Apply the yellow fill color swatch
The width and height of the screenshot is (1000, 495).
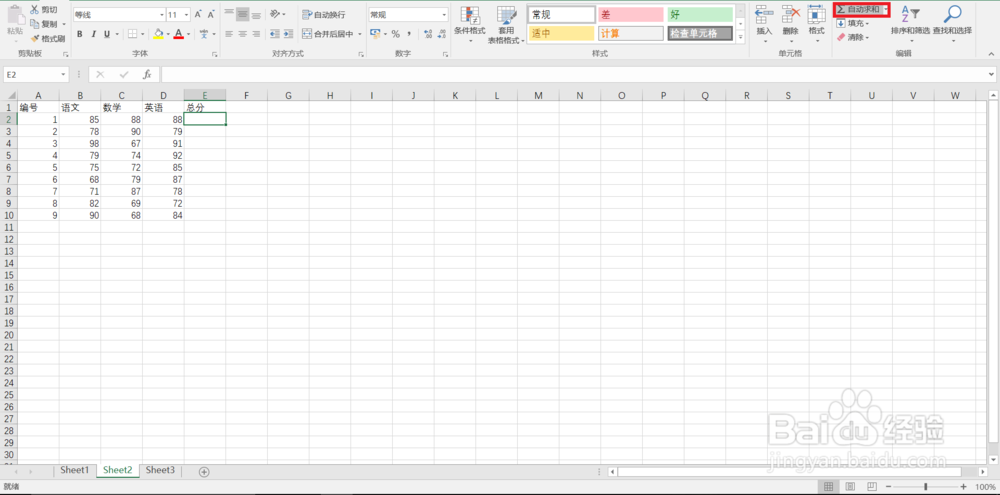158,34
